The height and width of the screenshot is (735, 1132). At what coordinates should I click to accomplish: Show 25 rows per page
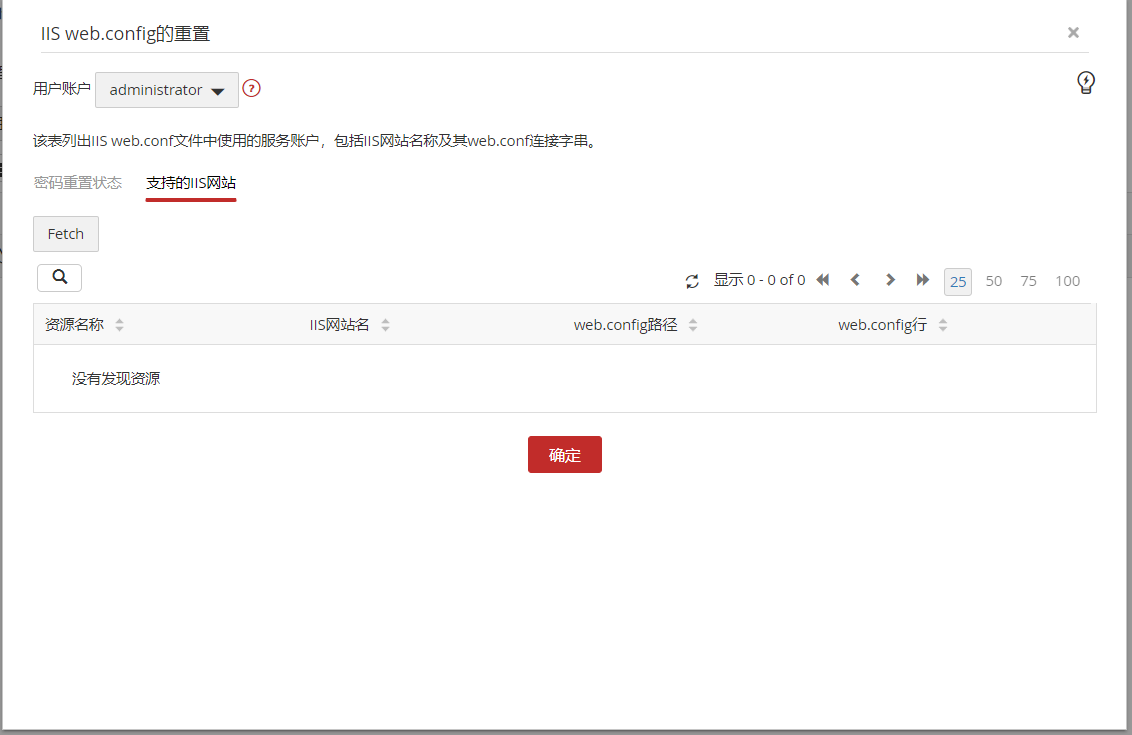pos(958,282)
